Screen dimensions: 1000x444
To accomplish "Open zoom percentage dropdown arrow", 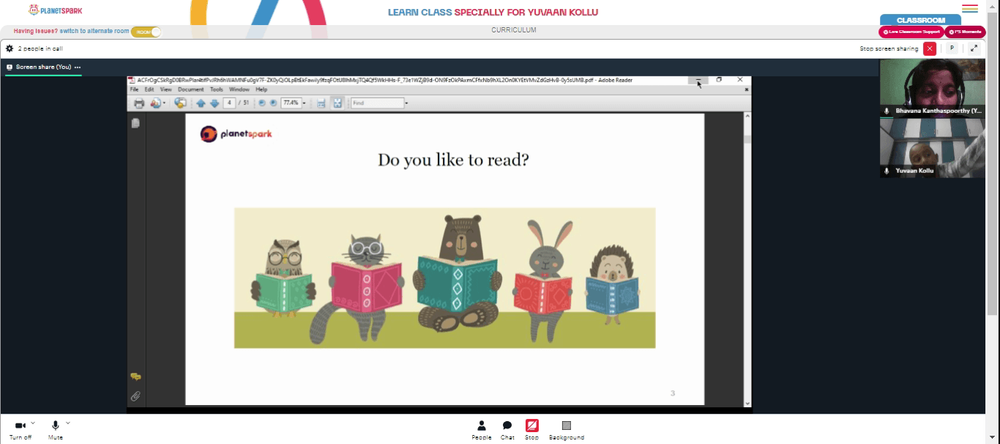I will [x=304, y=103].
